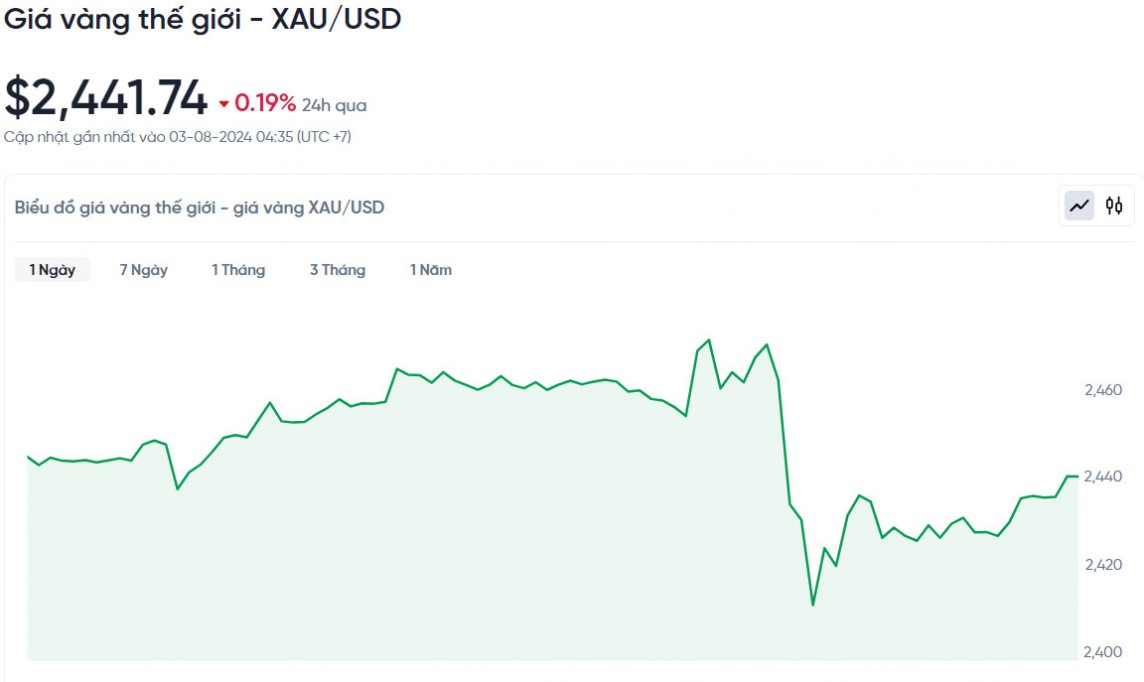Viewport: 1144px width, 682px height.
Task: Click the "Giá vàng thế giới - XAU/USD" page title
Action: pyautogui.click(x=203, y=19)
